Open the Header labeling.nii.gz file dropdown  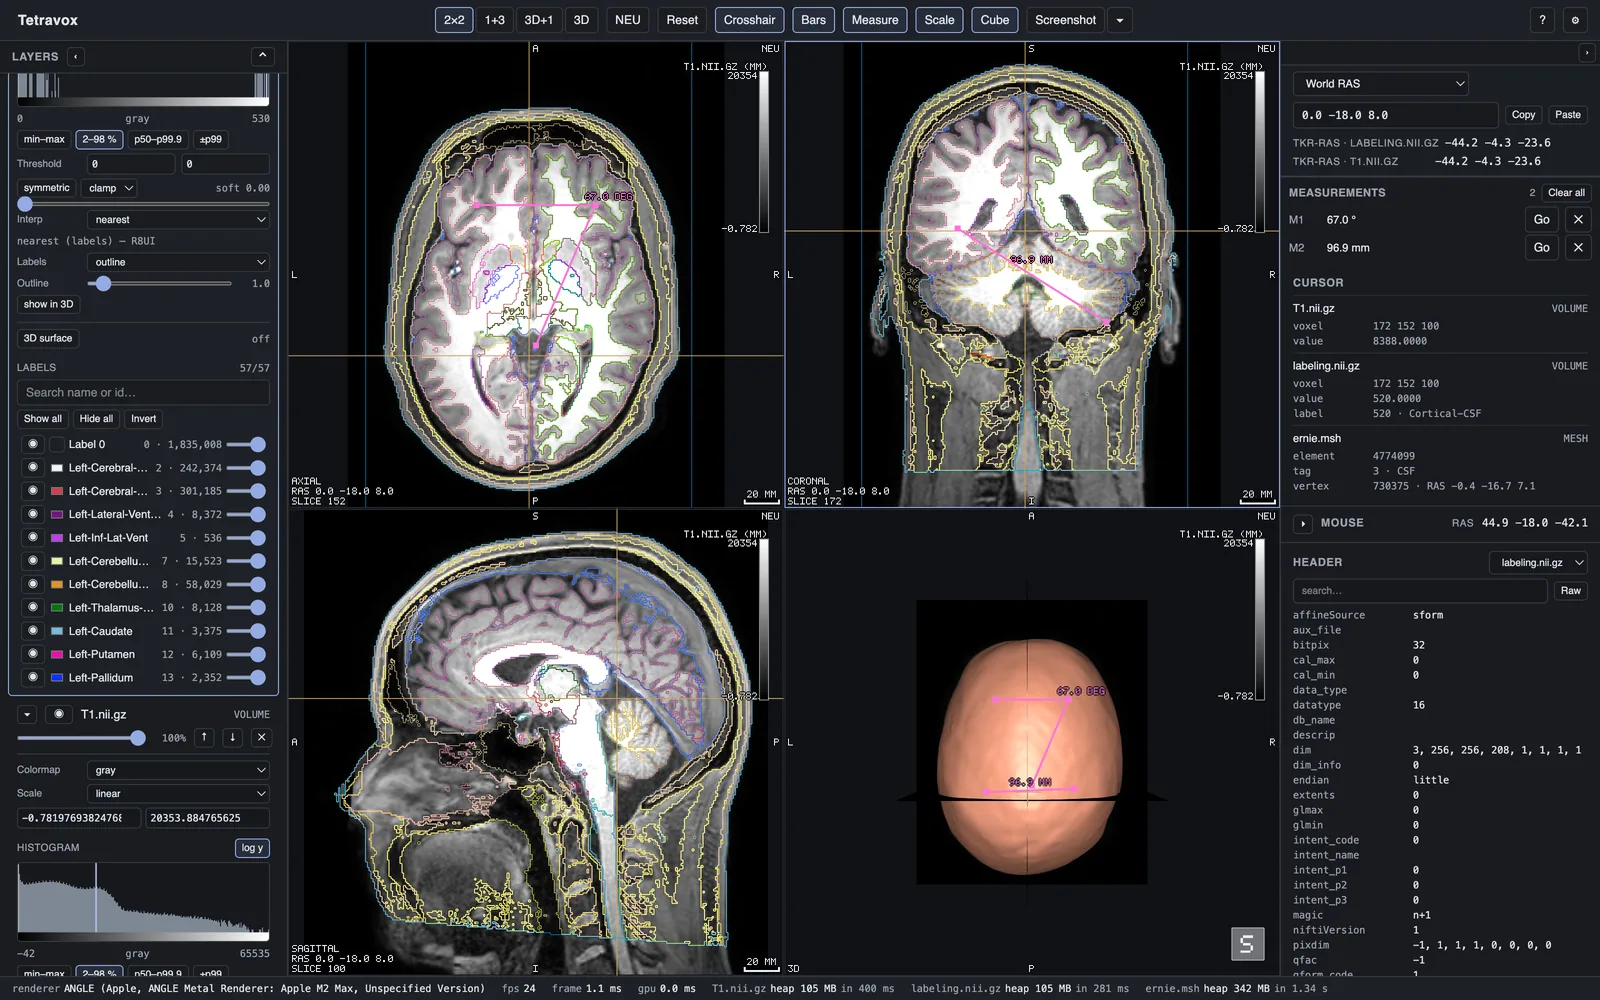(x=1538, y=563)
